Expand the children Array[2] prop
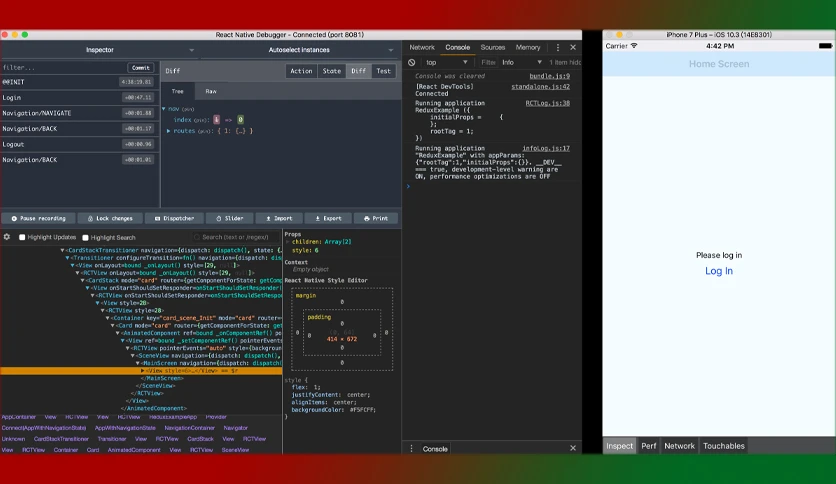Viewport: 836px width, 484px height. (x=288, y=242)
